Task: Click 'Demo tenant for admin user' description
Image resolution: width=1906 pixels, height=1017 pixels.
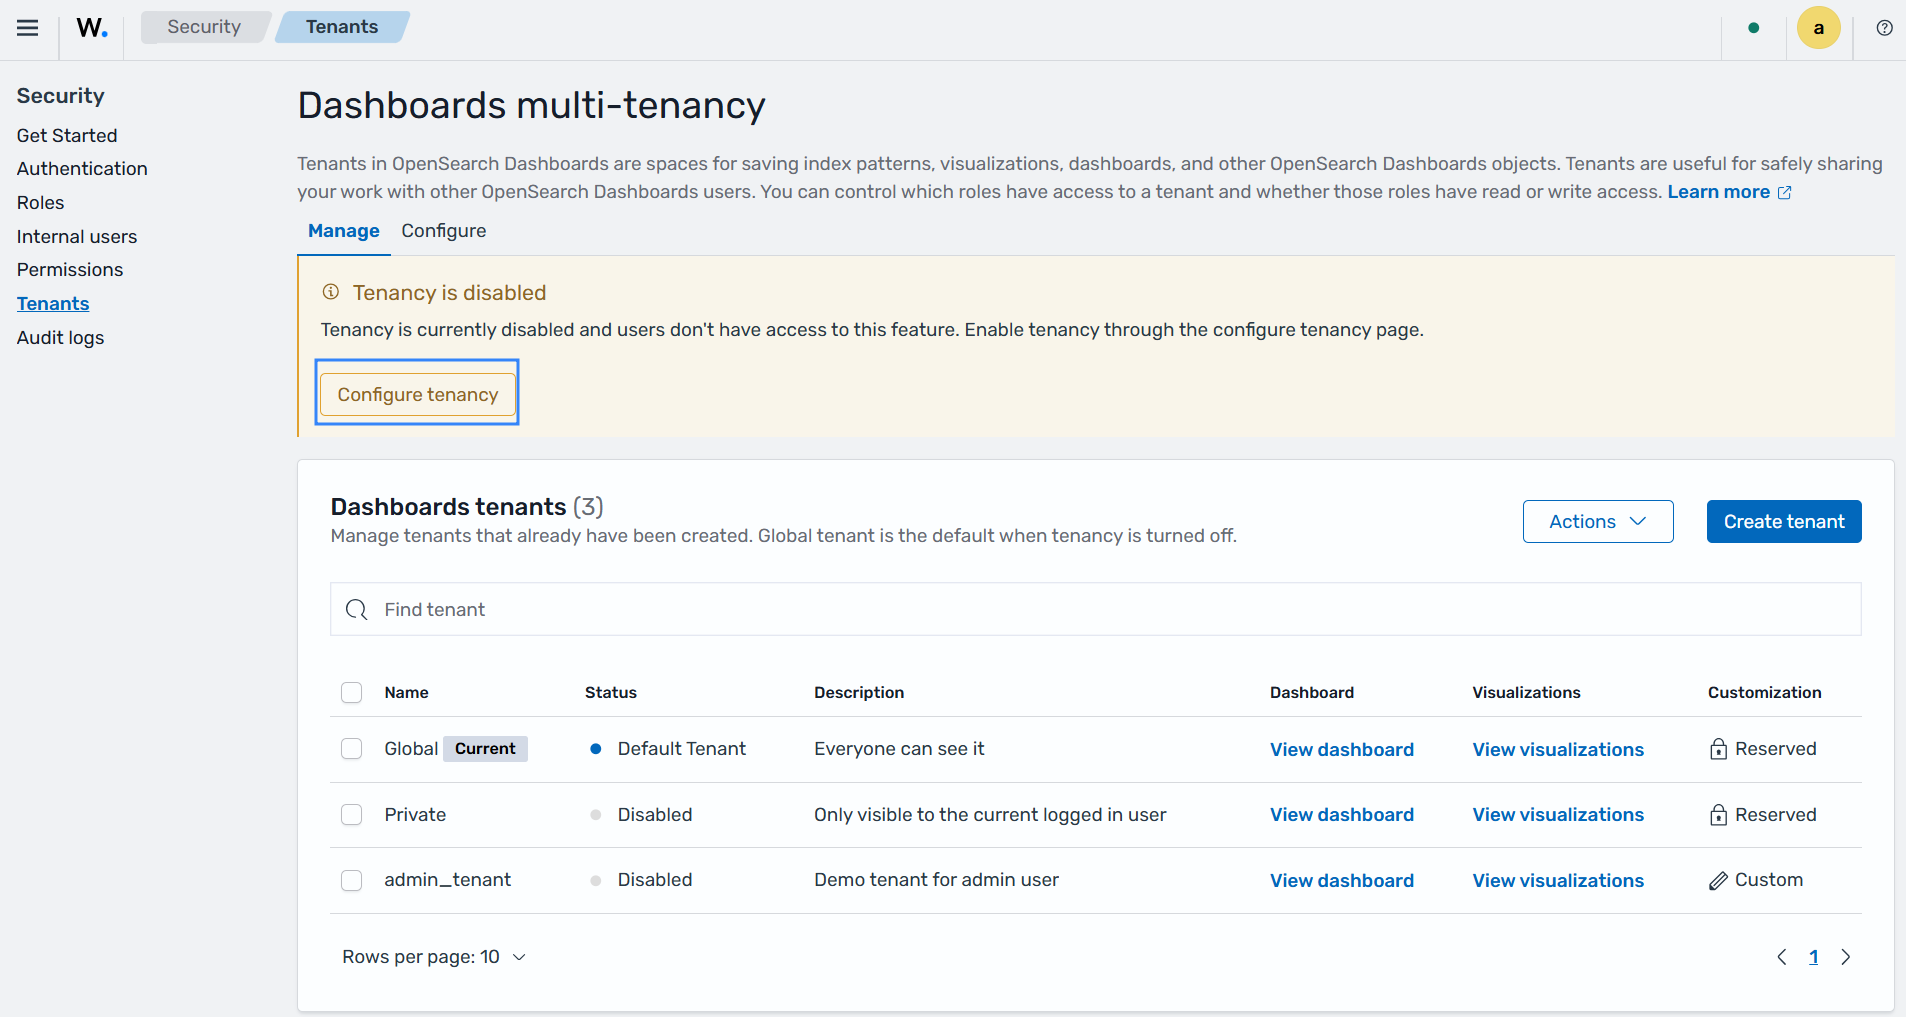Action: (936, 880)
